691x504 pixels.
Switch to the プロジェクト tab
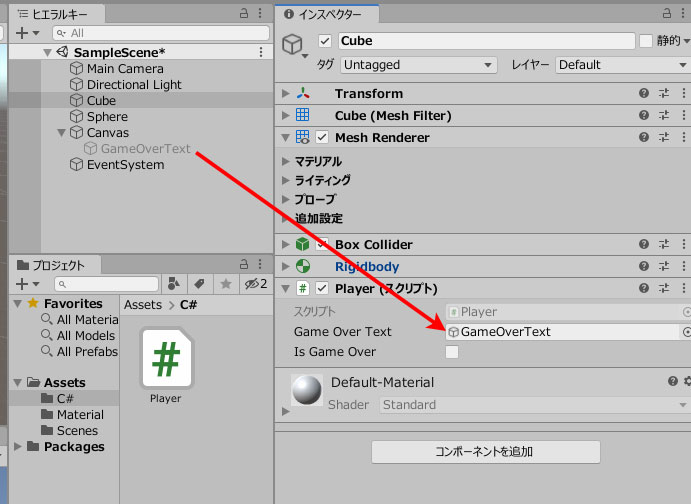(x=55, y=265)
